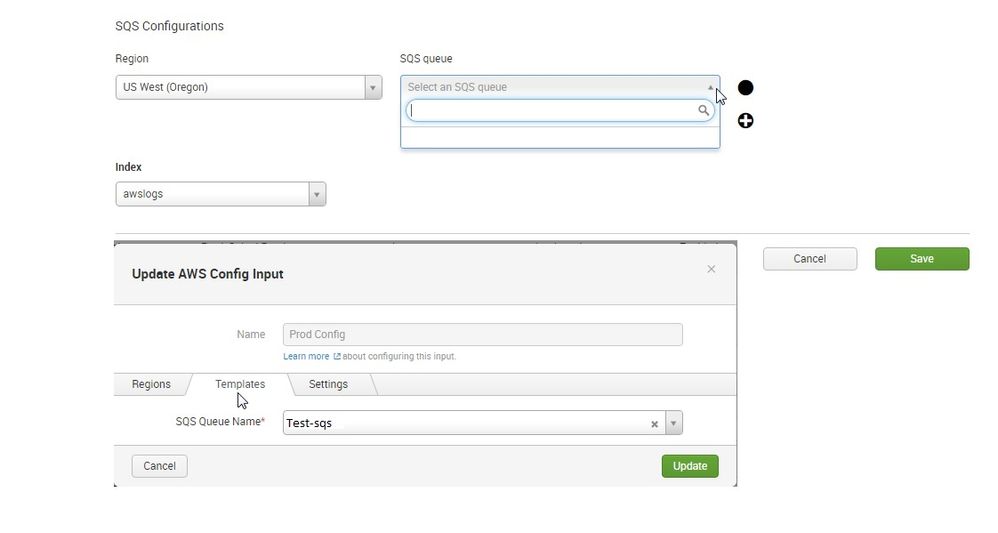Click the Cancel button next to Save
Viewport: 998px width, 533px height.
click(809, 259)
